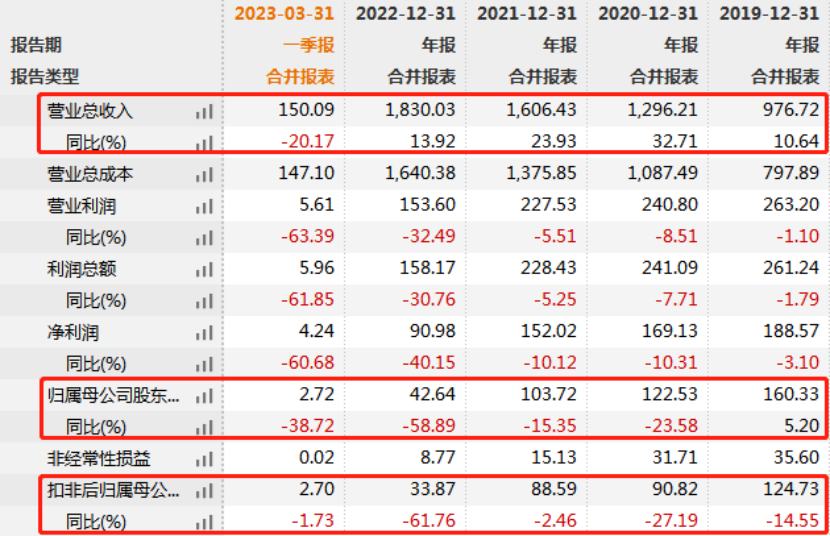Click the non-recurring value 31.71
This screenshot has width=830, height=536.
[x=675, y=457]
